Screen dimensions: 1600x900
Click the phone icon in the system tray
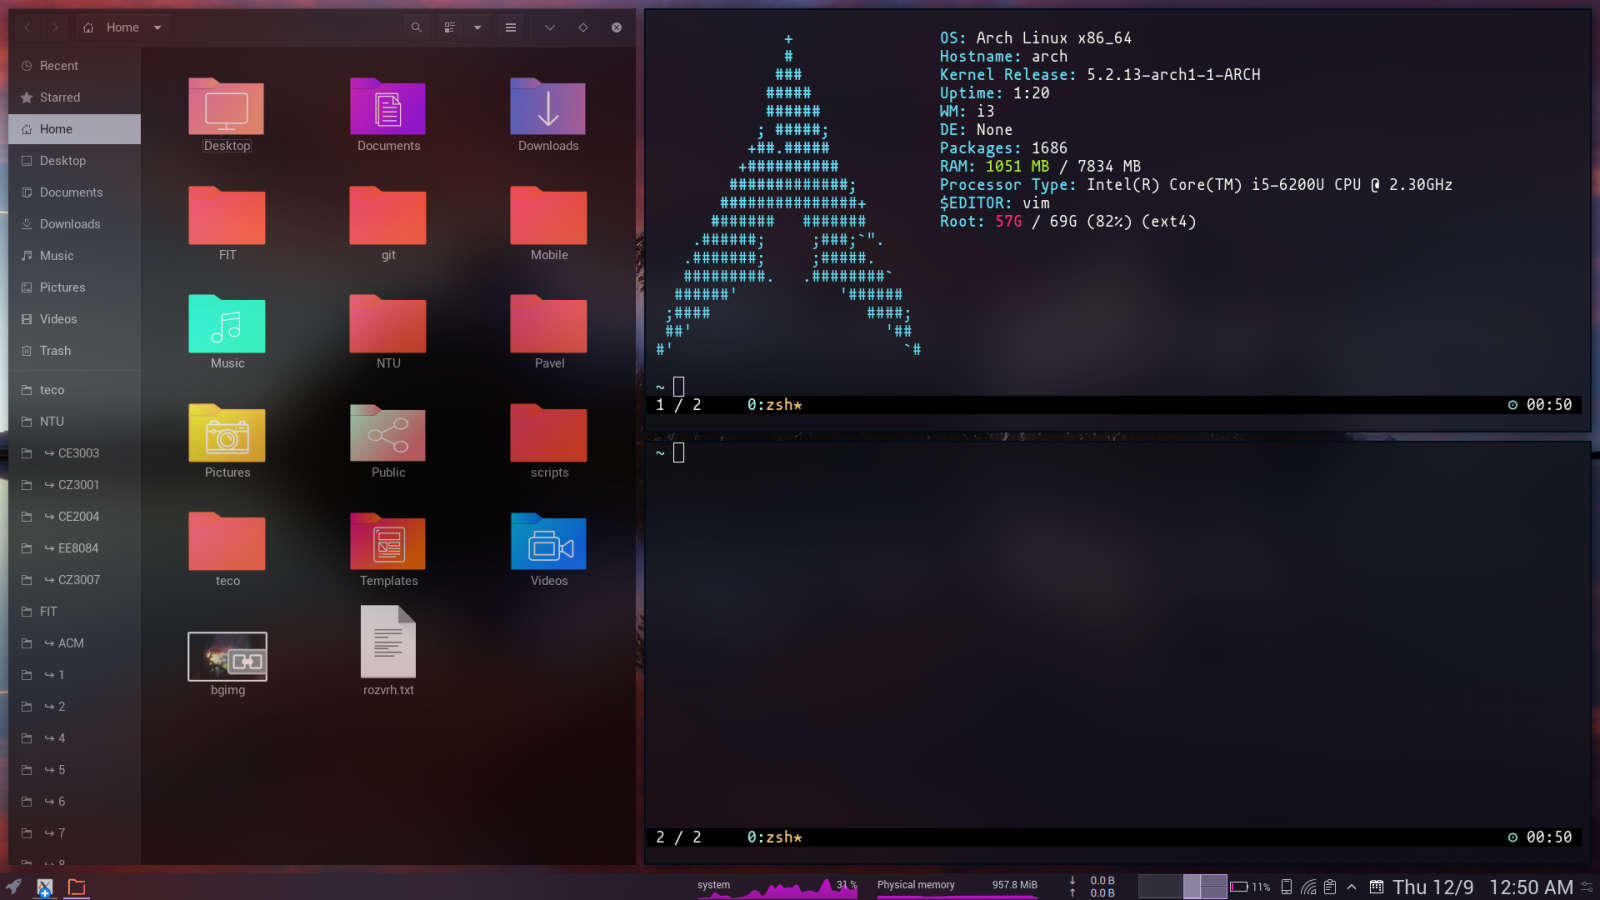(x=1286, y=886)
